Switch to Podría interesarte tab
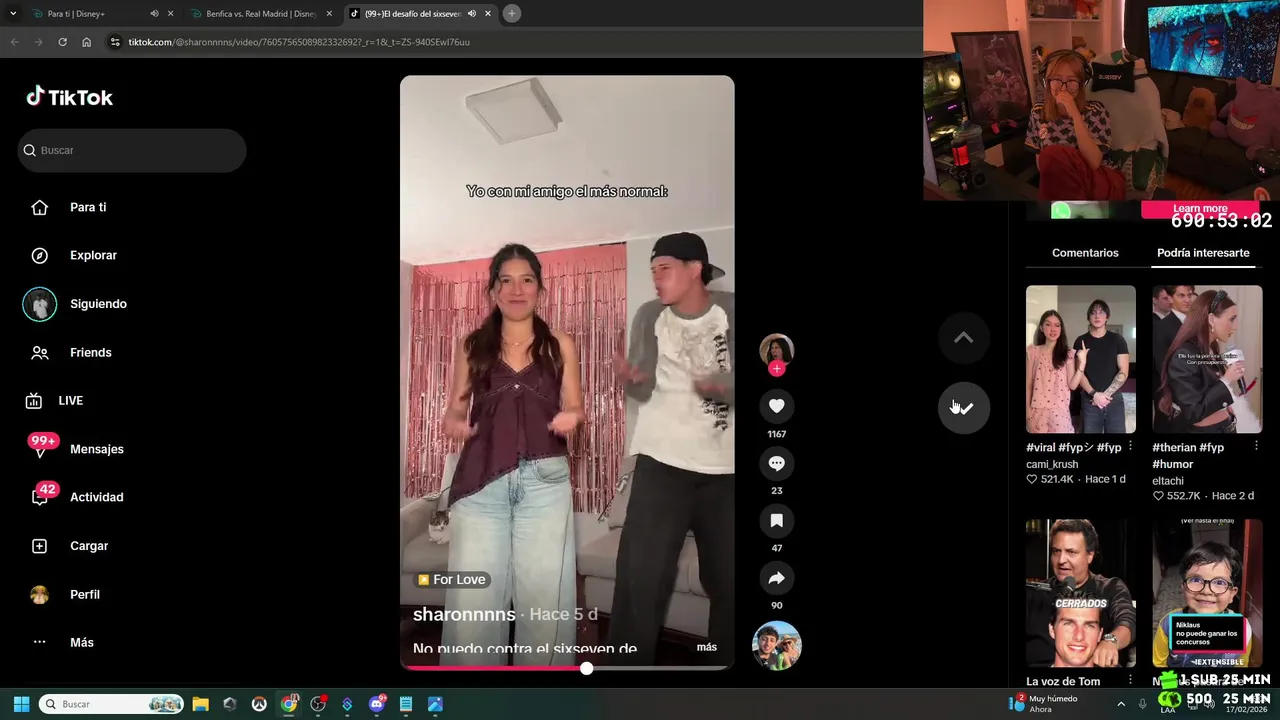 coord(1203,253)
